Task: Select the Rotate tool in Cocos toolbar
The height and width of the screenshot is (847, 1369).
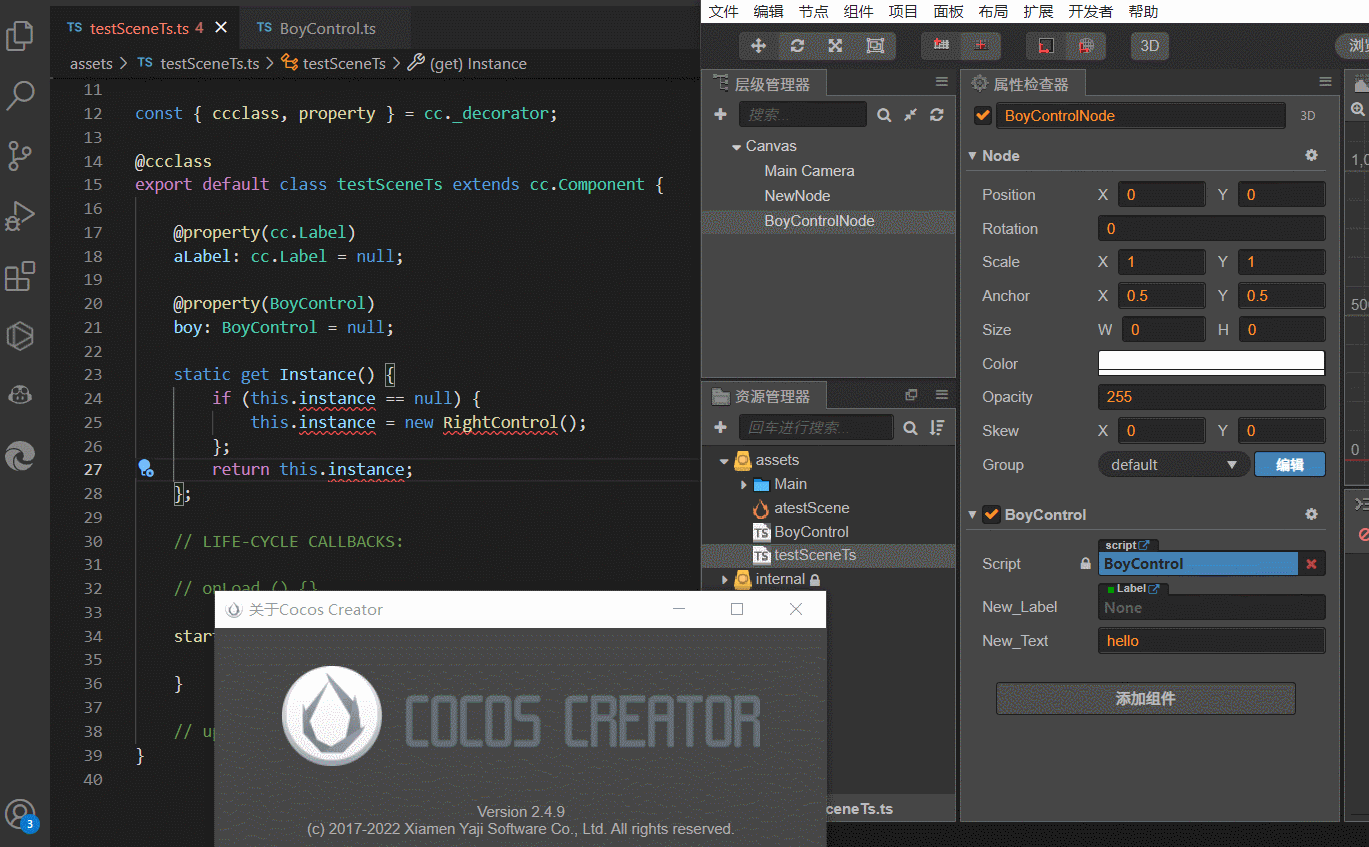Action: 797,46
